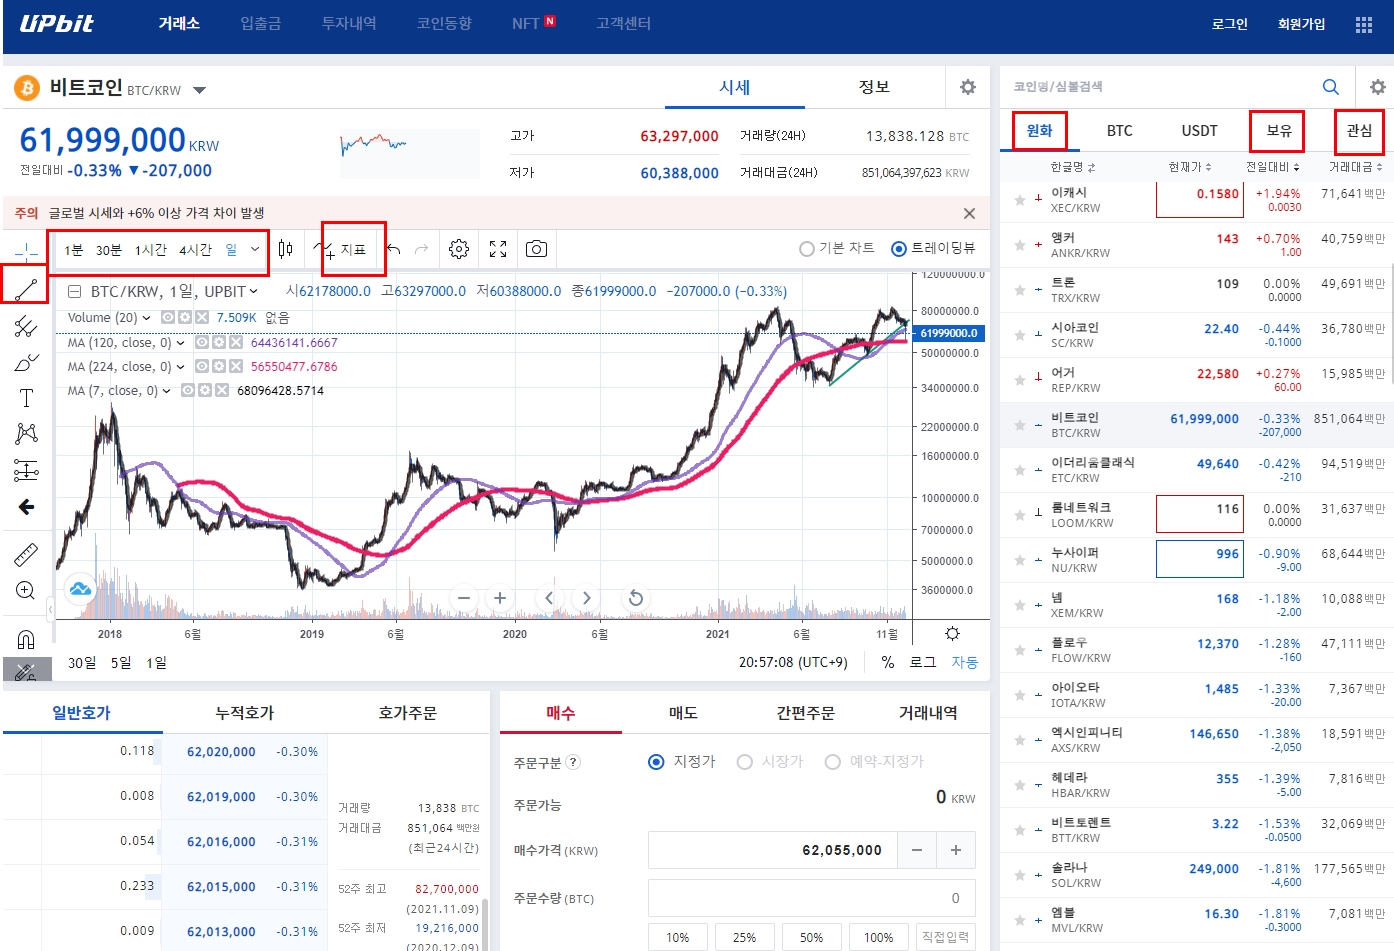Hide the Volume (20) indicator with eye
The image size is (1394, 951).
coord(168,317)
